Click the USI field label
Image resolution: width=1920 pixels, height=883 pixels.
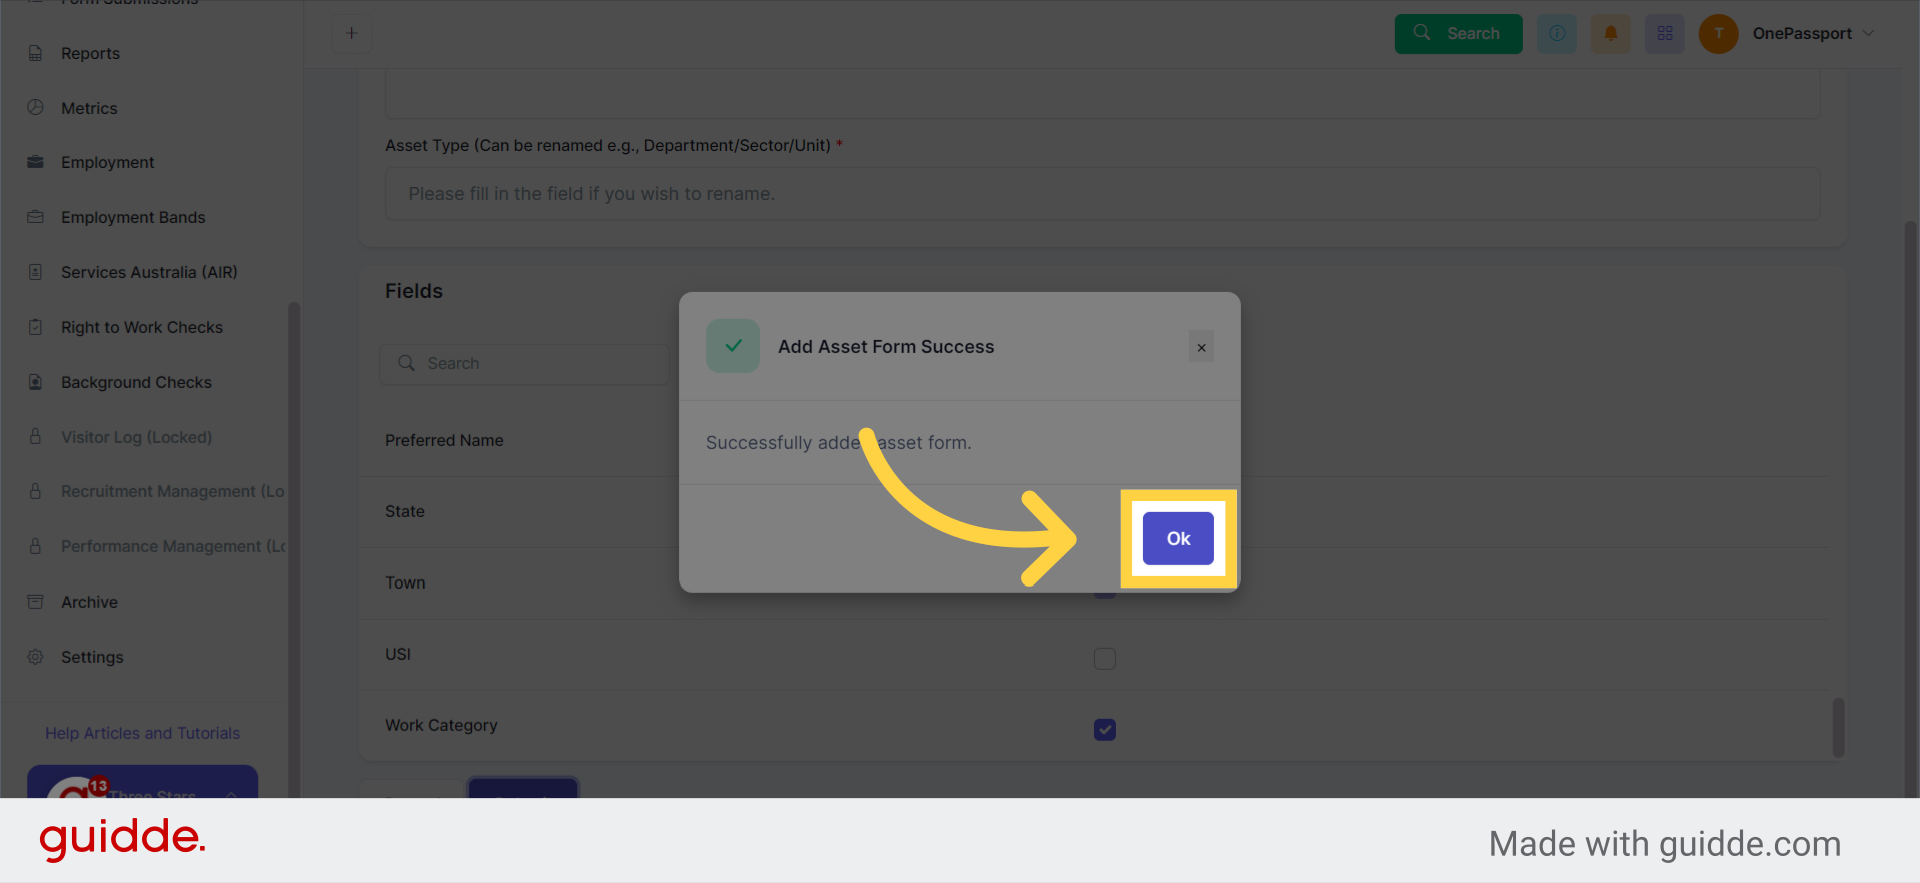pos(398,654)
